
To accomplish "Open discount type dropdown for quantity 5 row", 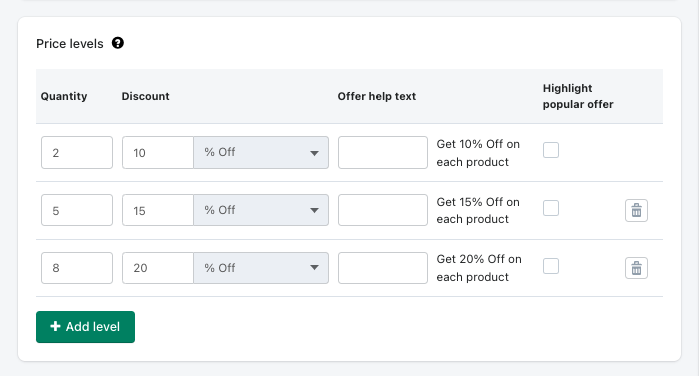I will tap(261, 210).
